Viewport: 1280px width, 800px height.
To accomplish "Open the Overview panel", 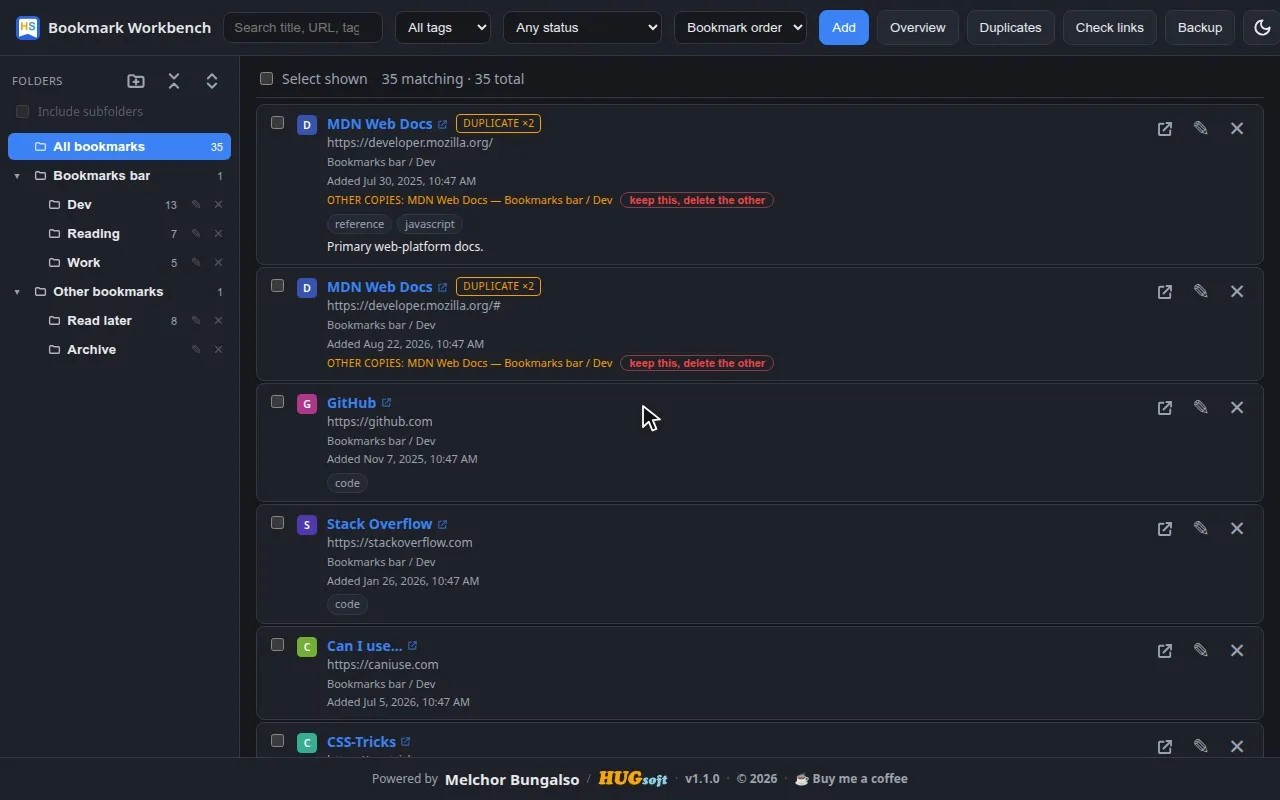I will [x=918, y=28].
